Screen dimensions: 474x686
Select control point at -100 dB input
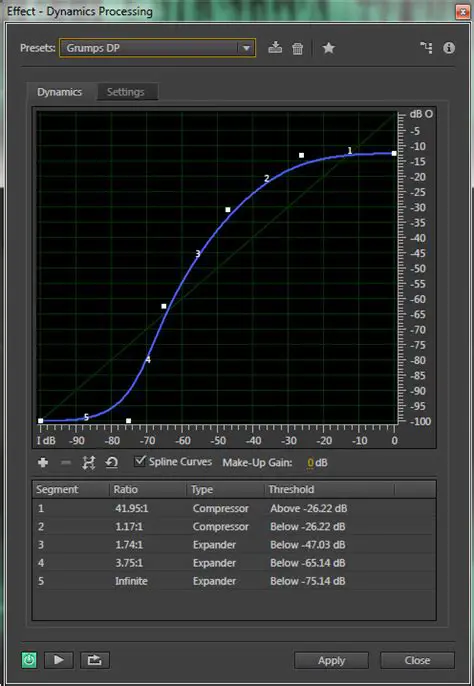pos(41,421)
